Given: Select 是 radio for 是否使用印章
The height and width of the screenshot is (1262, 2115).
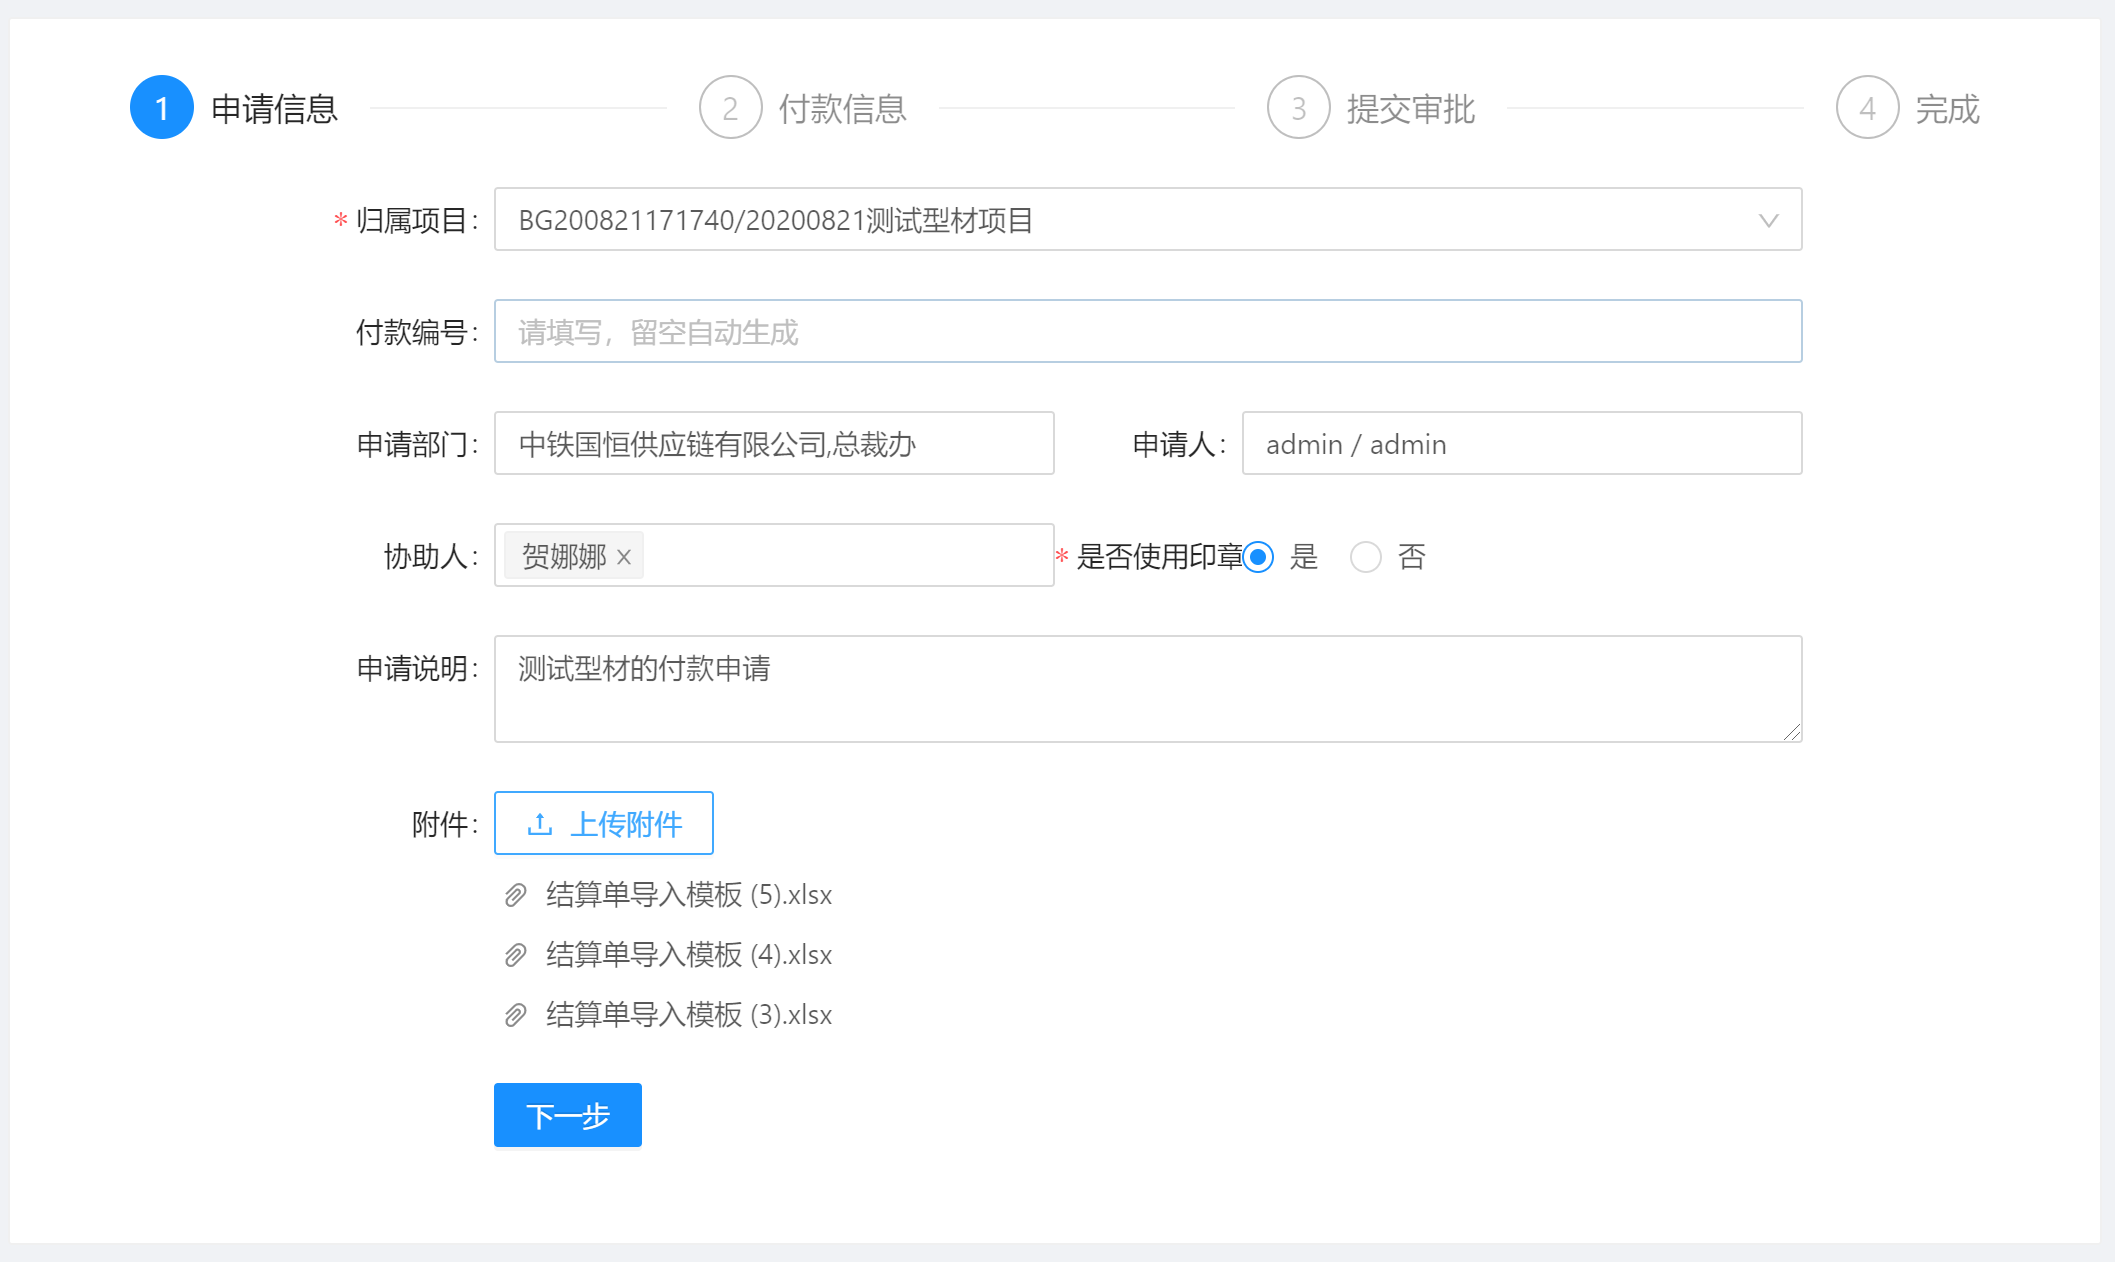Looking at the screenshot, I should (x=1259, y=557).
